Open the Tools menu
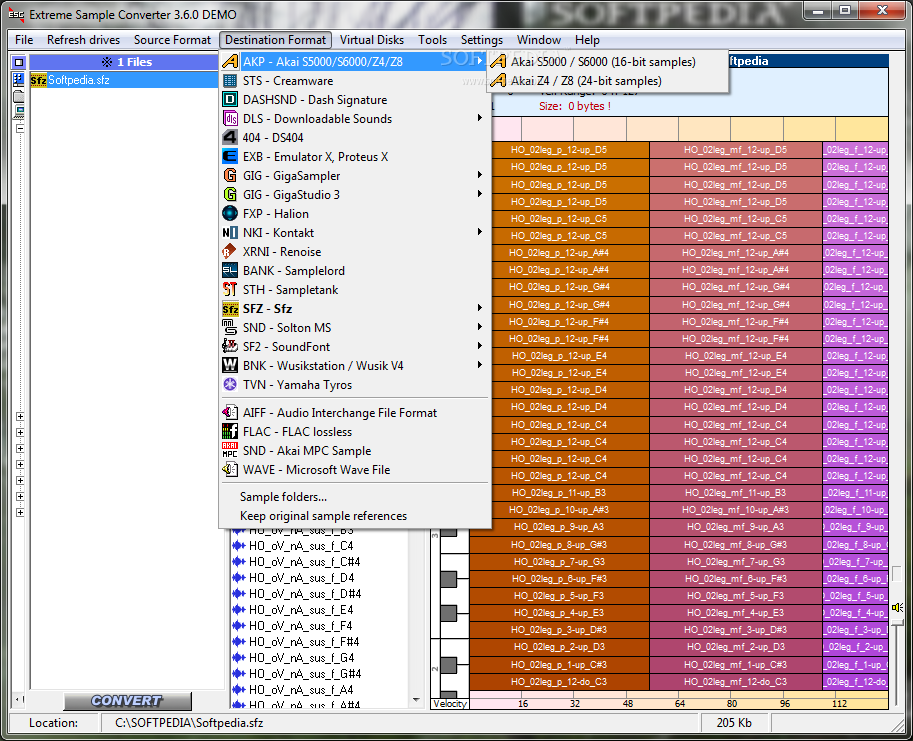Image resolution: width=913 pixels, height=741 pixels. (x=433, y=40)
